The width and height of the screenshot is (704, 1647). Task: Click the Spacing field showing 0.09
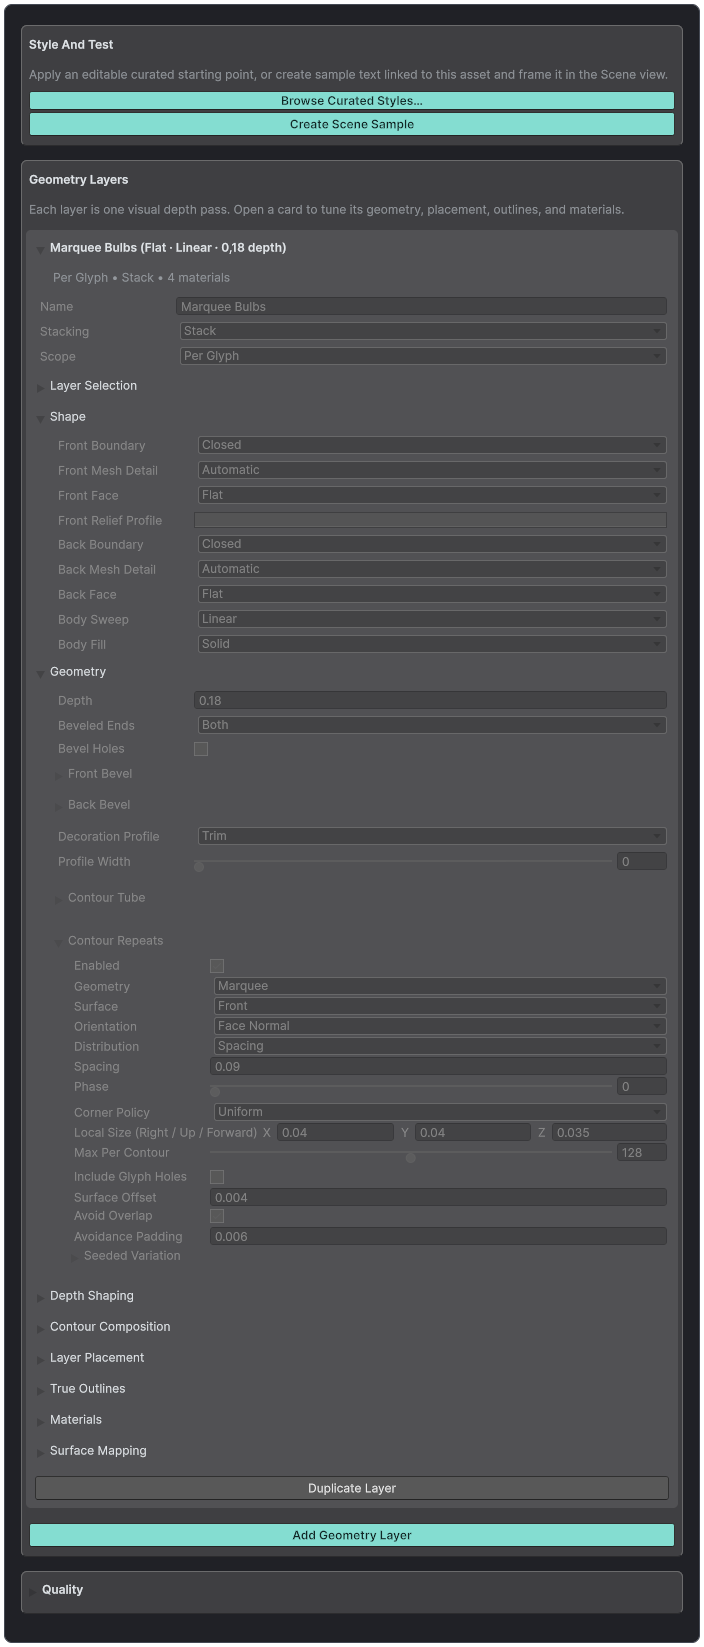(x=438, y=1067)
